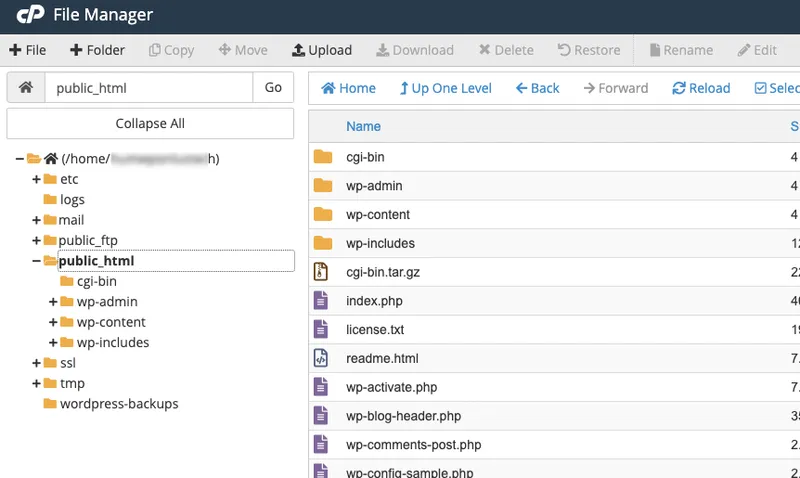Click the home icon beside path field
800x478 pixels.
tap(26, 88)
